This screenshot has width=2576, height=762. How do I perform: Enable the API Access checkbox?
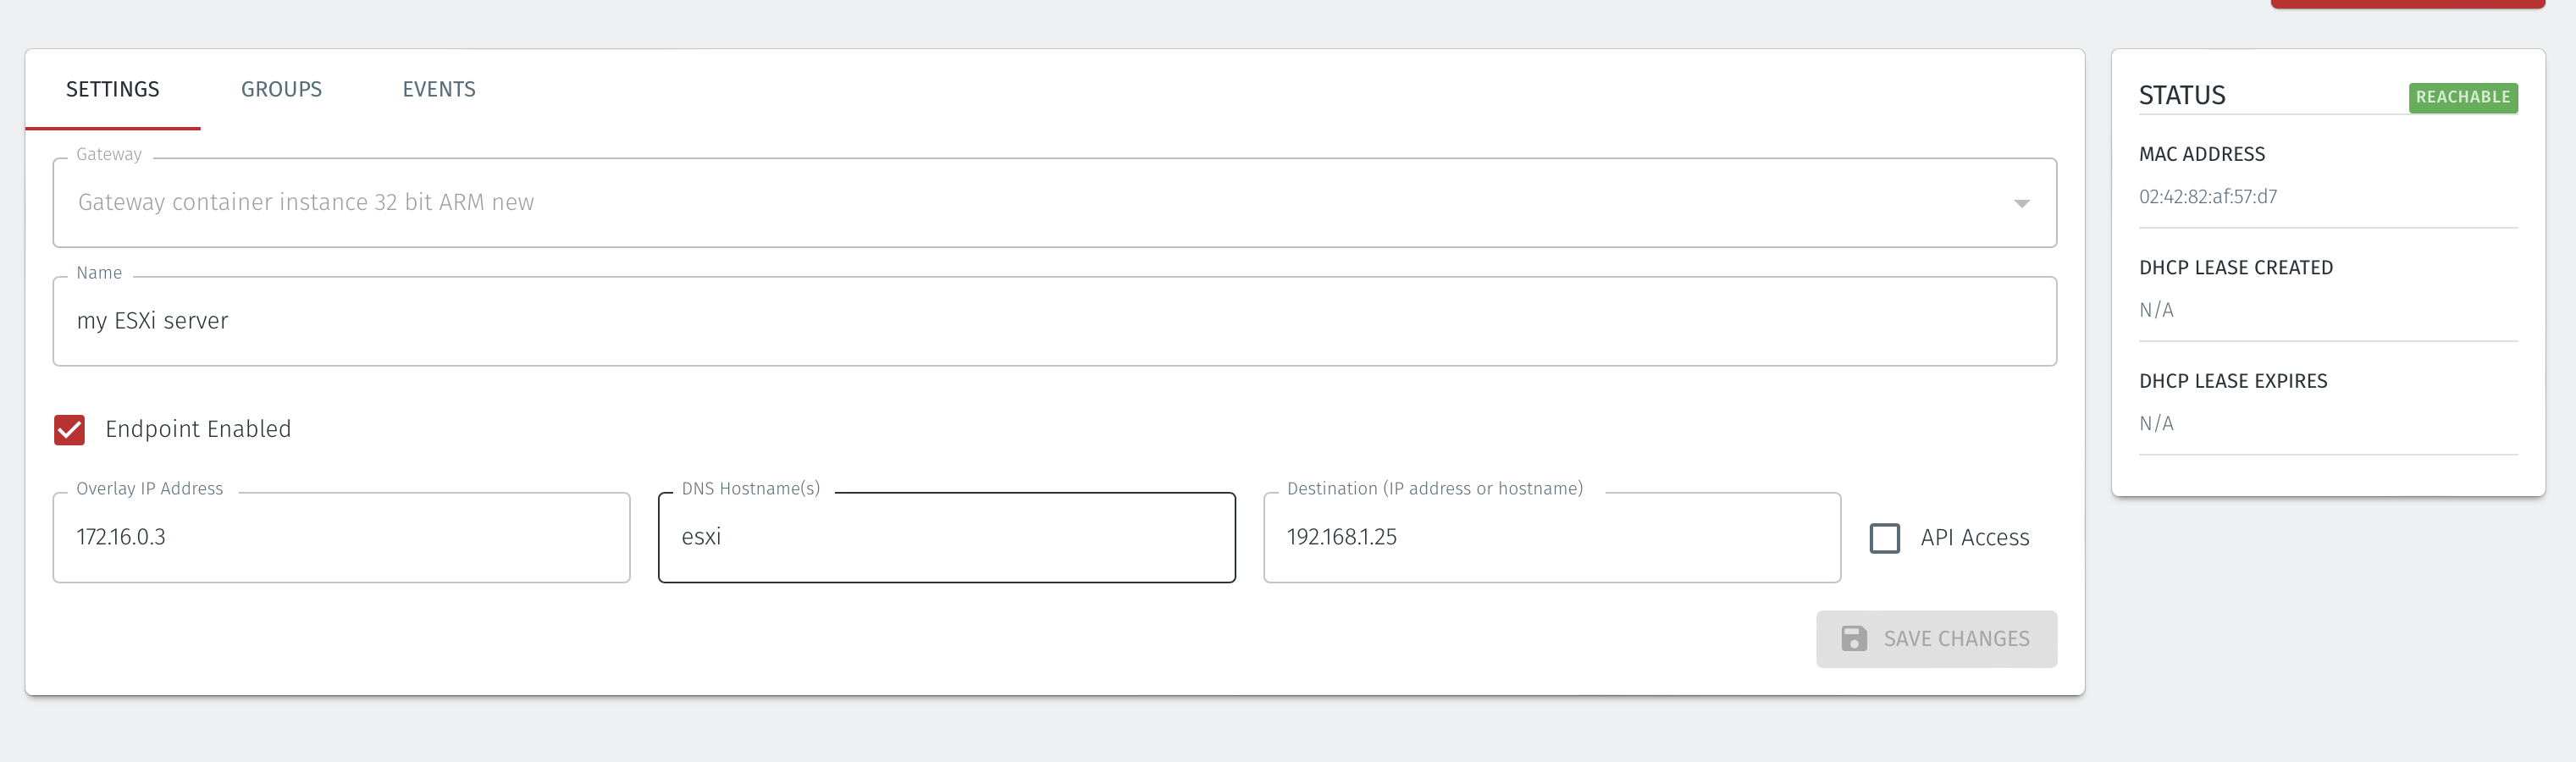[1884, 538]
